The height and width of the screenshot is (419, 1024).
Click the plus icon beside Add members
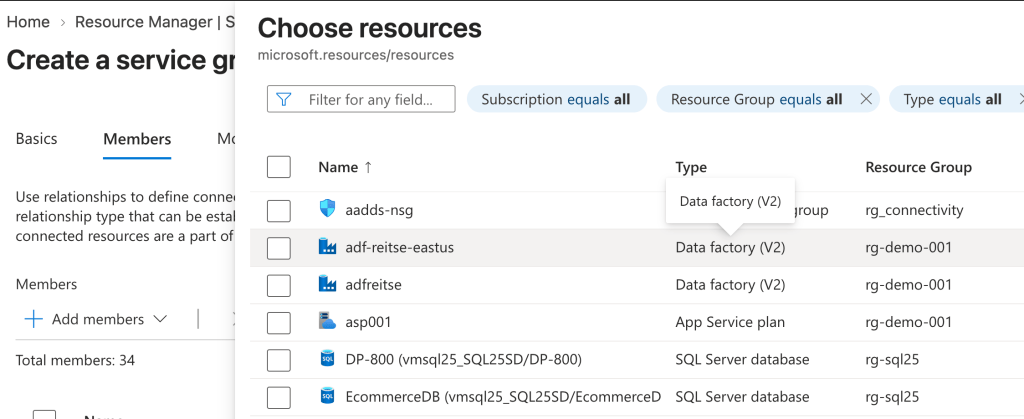[33, 319]
